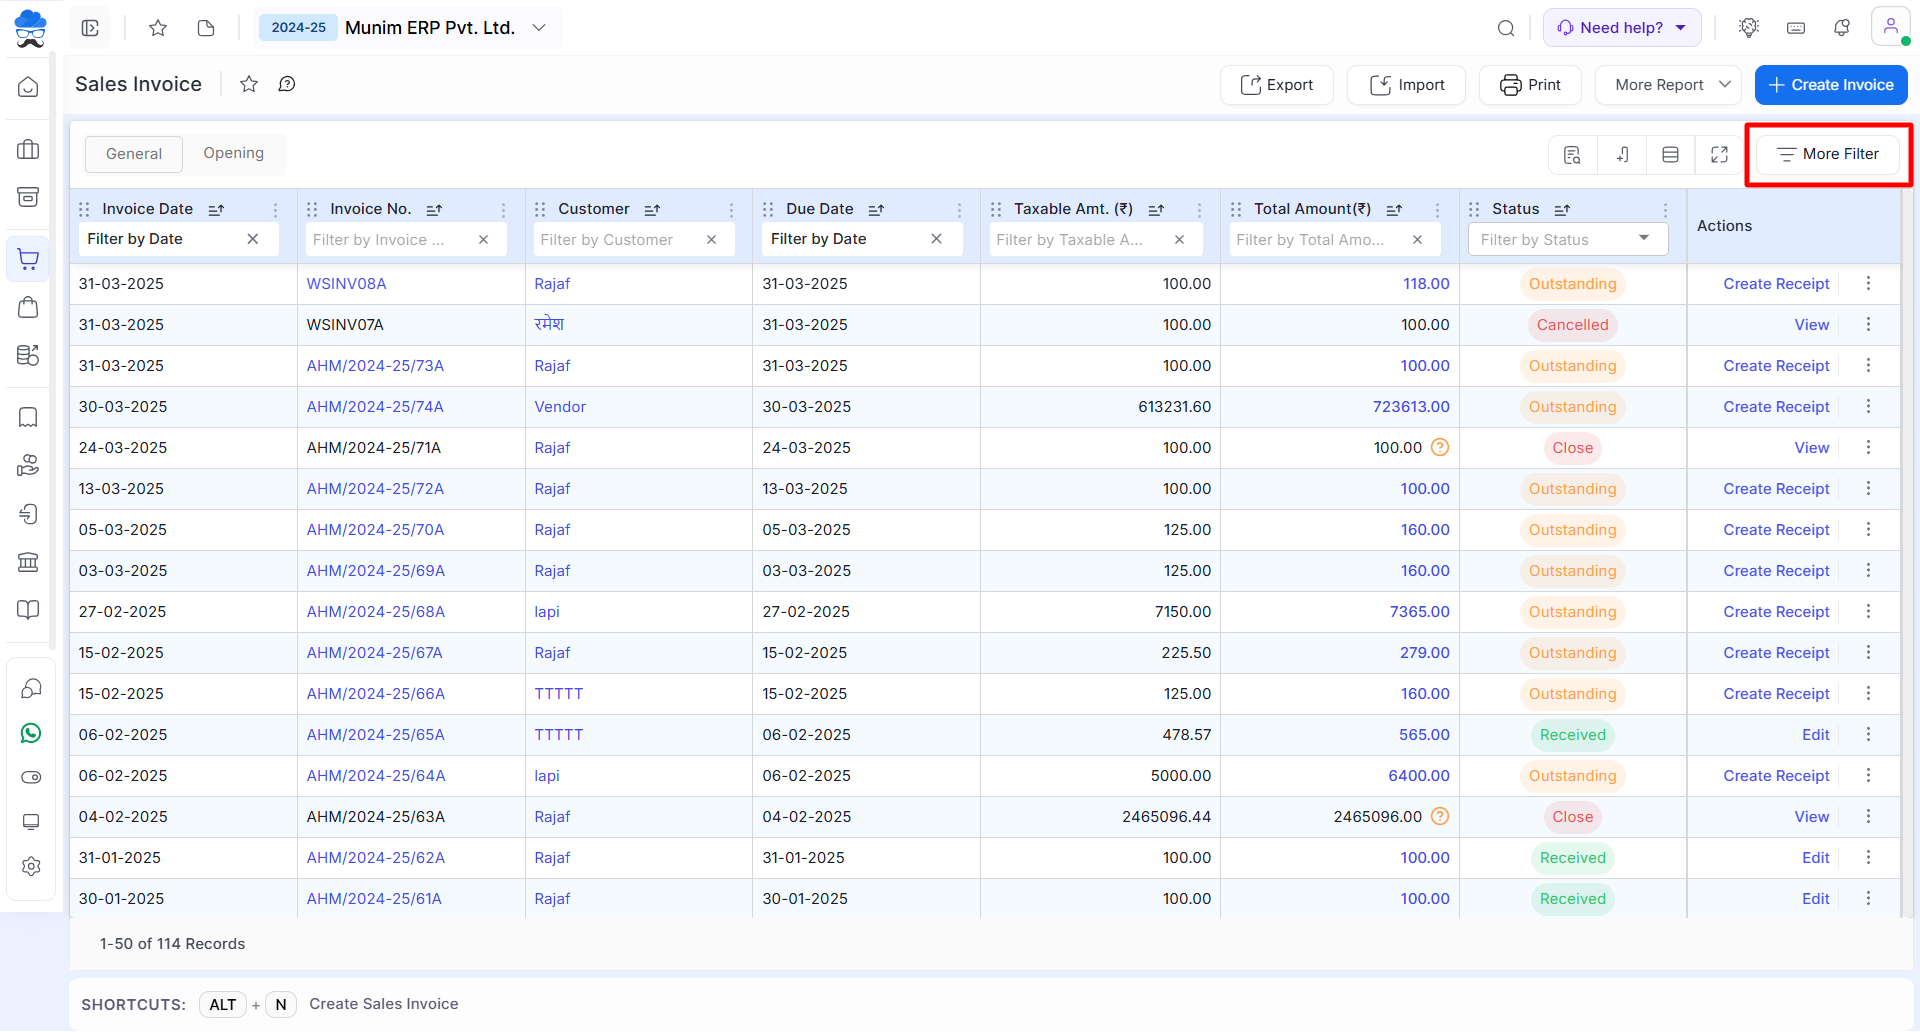Switch to the General tab

click(x=134, y=153)
